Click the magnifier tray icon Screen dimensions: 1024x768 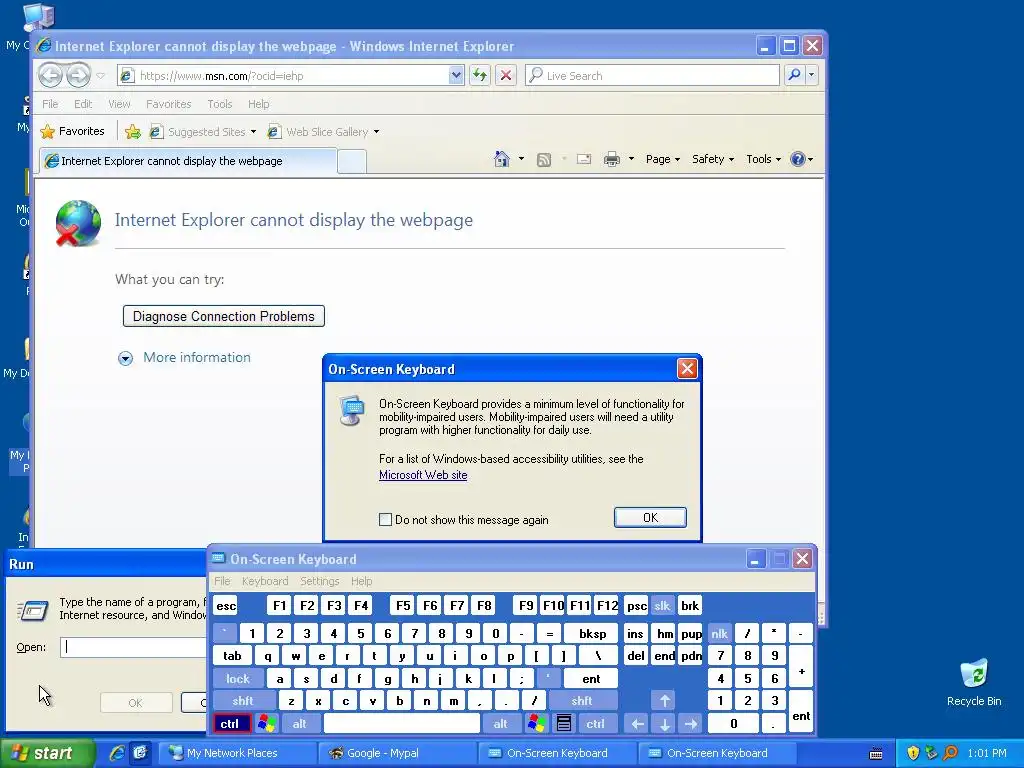pos(951,753)
